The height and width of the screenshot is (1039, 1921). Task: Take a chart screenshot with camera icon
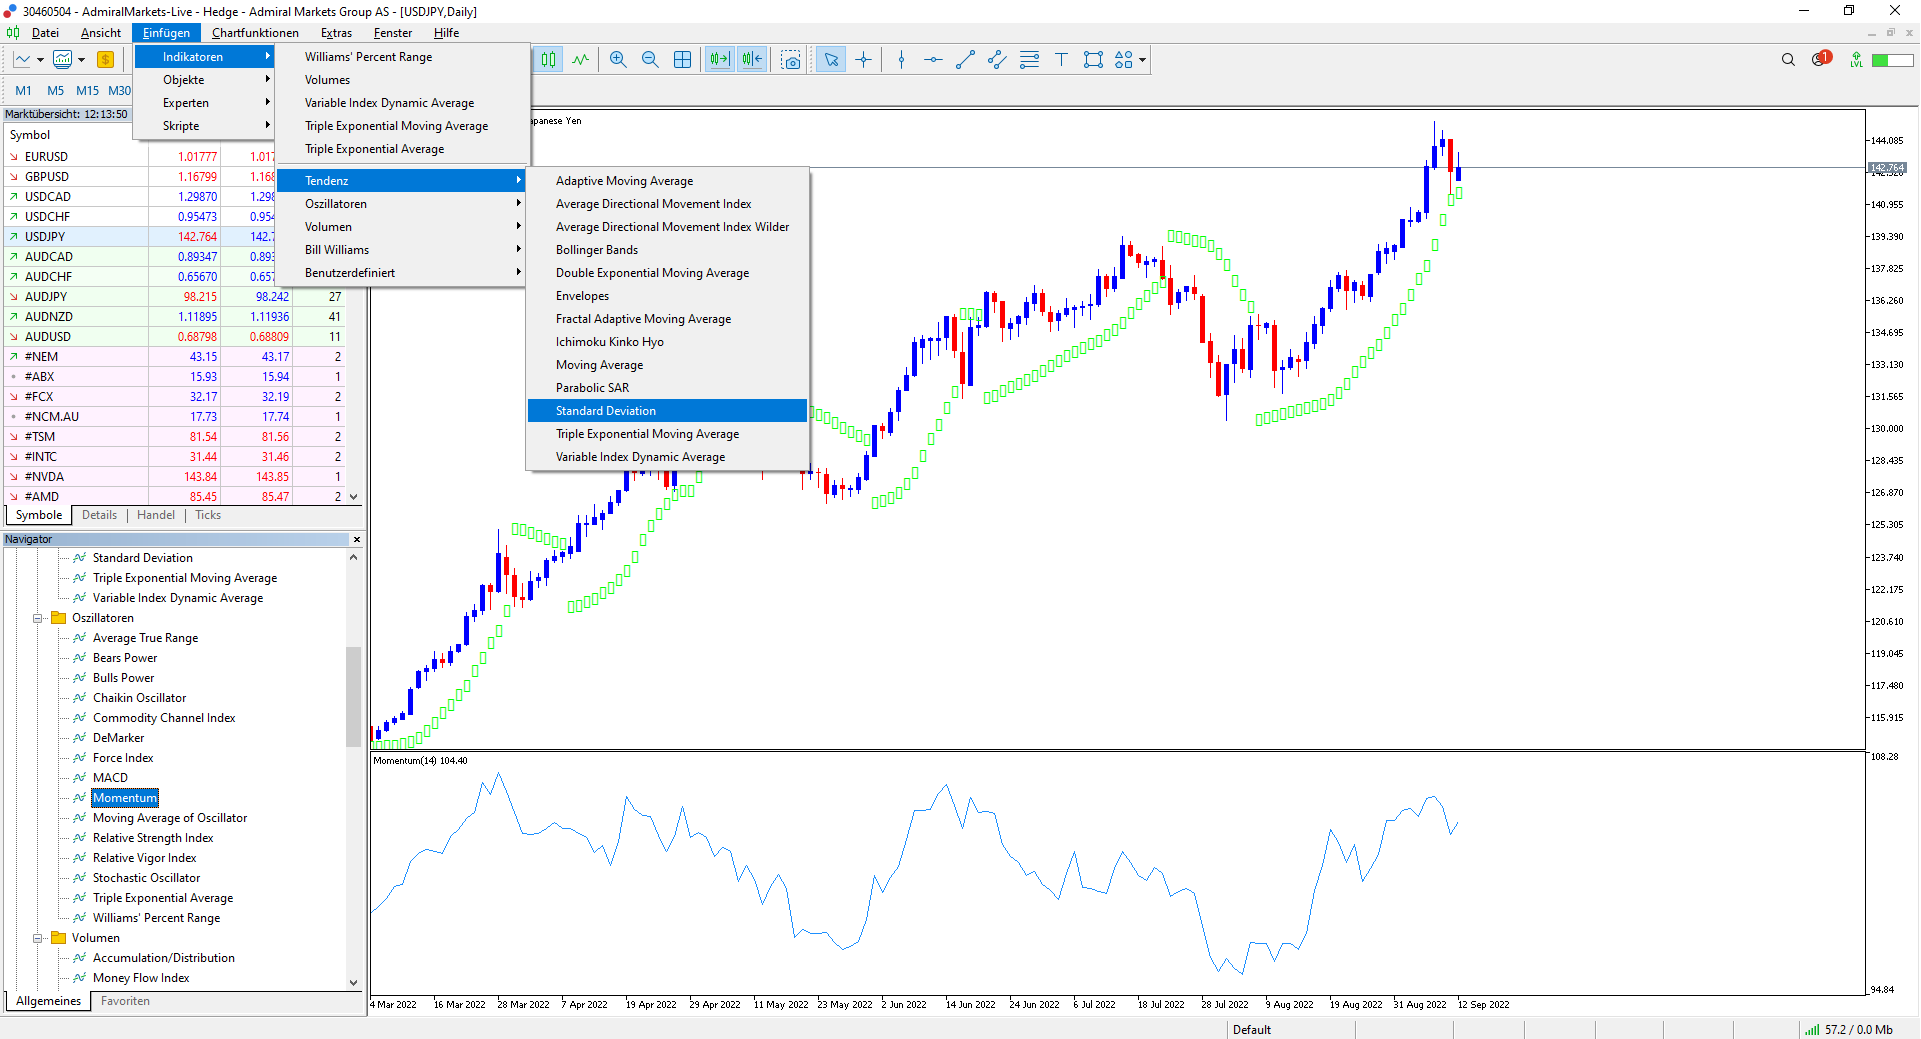791,60
